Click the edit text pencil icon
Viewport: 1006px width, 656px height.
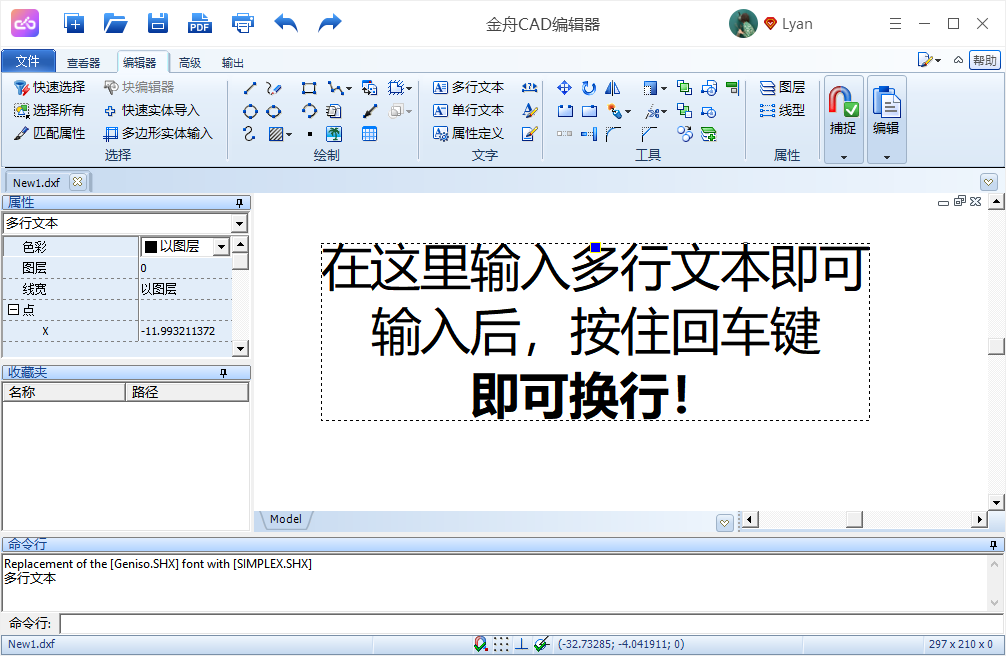(529, 134)
